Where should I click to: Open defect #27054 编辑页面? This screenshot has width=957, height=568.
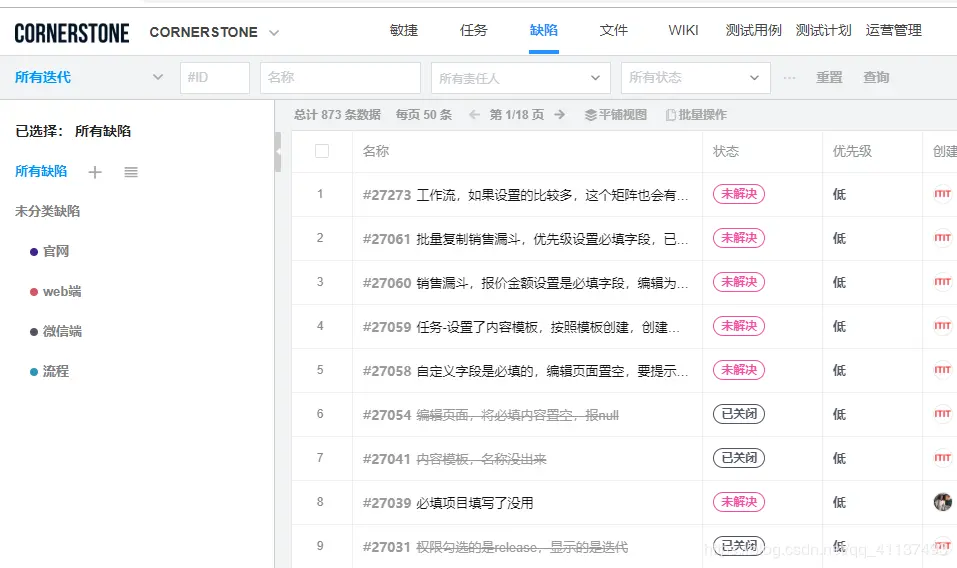tap(491, 415)
